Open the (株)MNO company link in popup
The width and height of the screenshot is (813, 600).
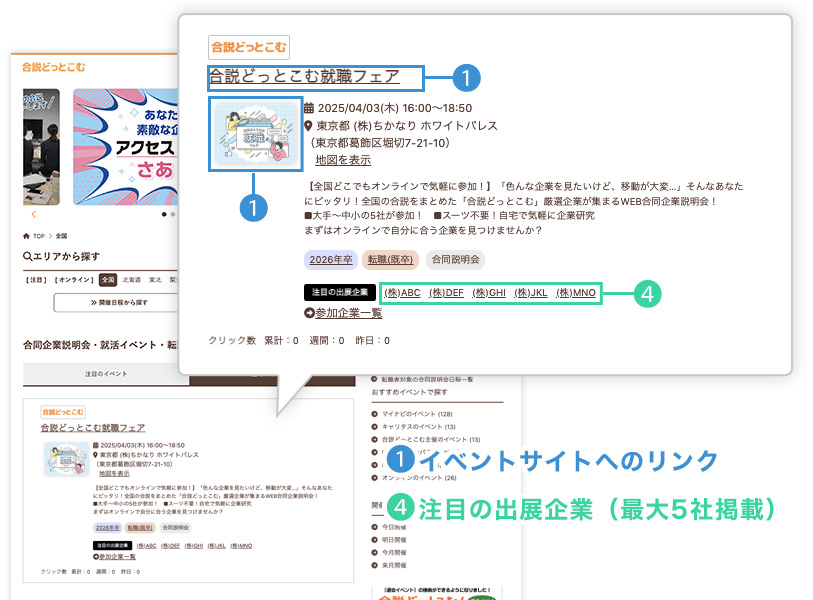(576, 293)
